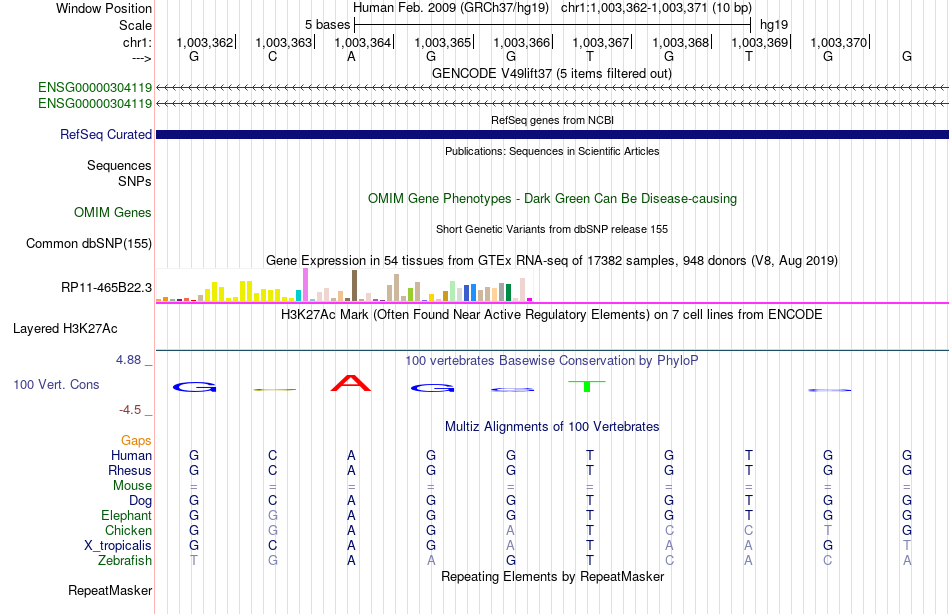The height and width of the screenshot is (614, 950).
Task: Click the Scale track label
Action: point(135,25)
